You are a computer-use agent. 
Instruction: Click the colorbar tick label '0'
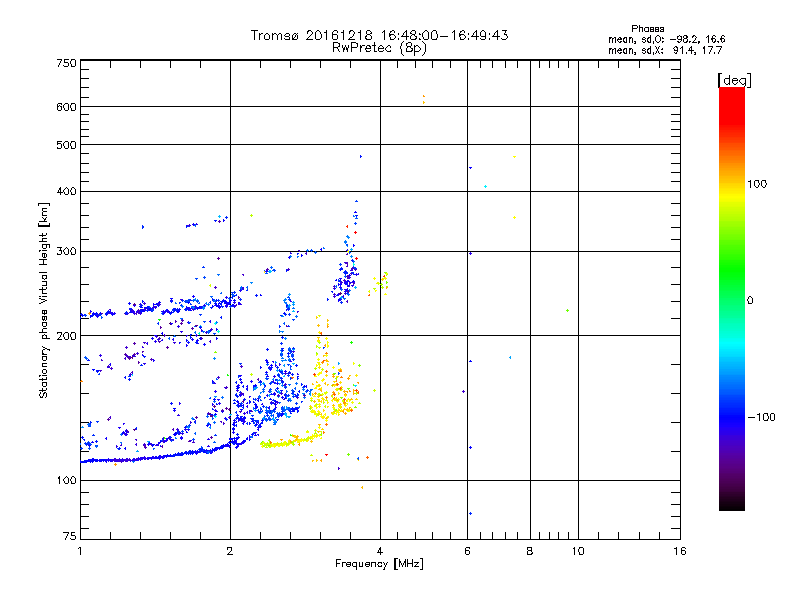750,301
